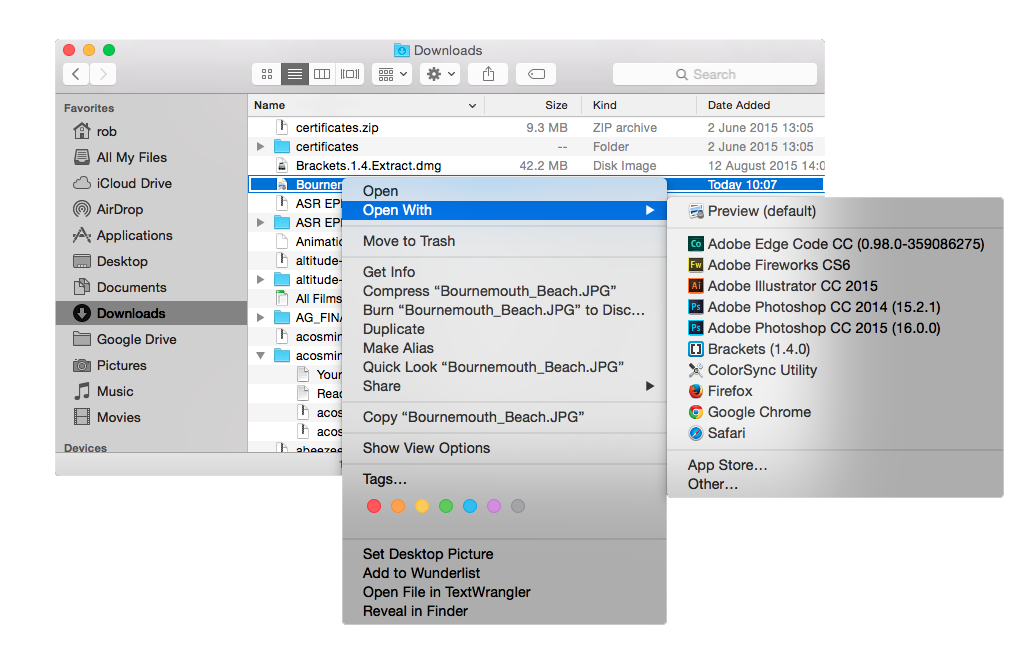Choose Show View Options
Screen dimensions: 1034x666
pos(504,448)
